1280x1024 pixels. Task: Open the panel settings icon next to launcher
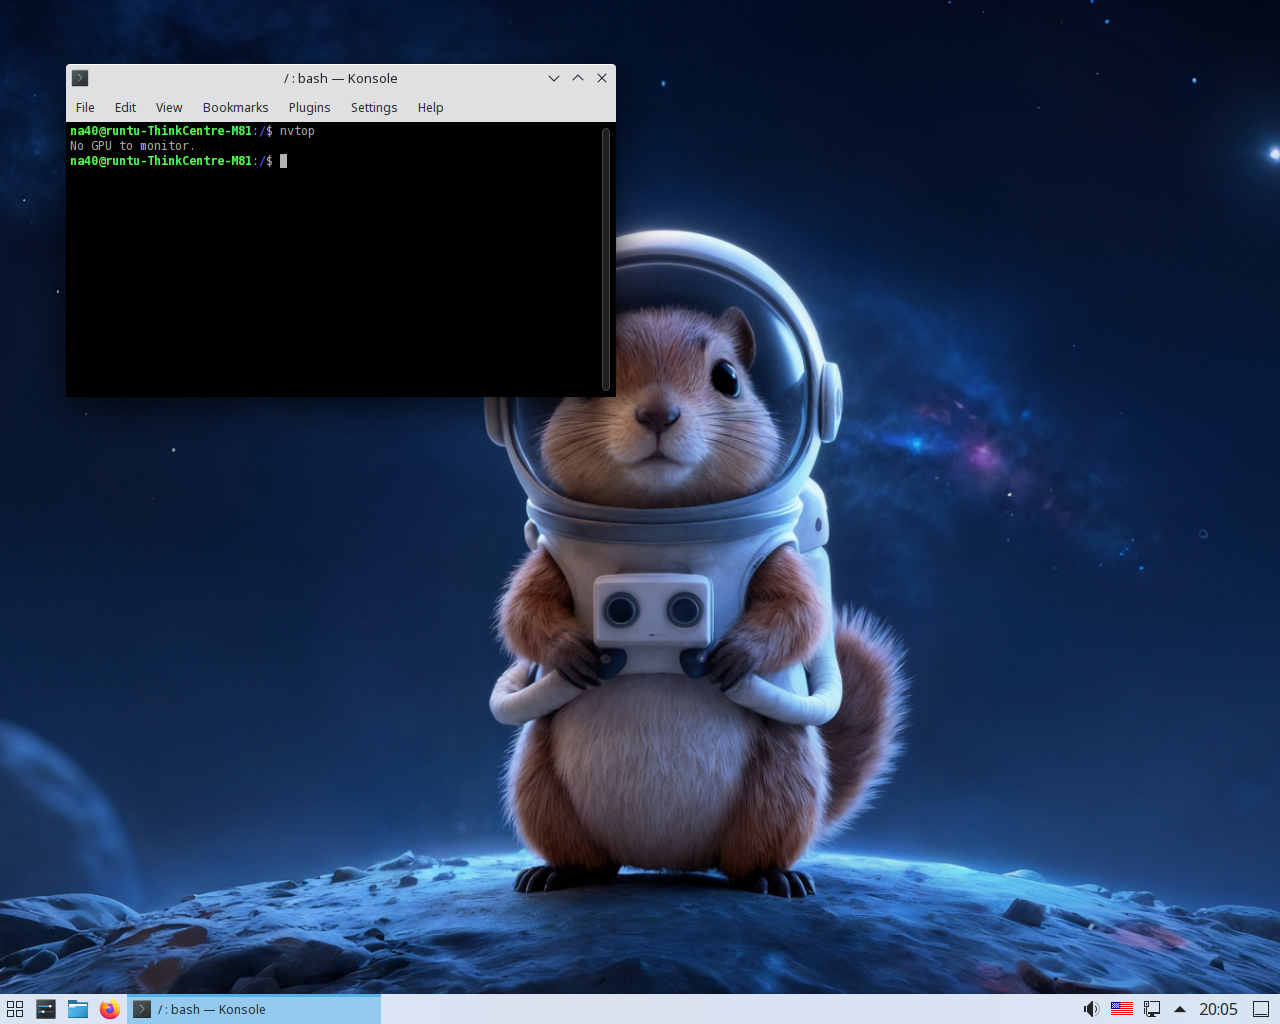(x=46, y=1009)
